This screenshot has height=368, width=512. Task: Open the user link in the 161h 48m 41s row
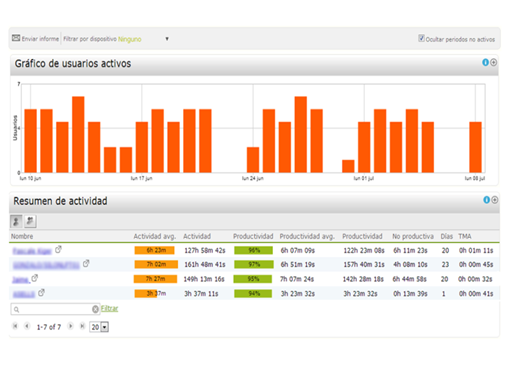pyautogui.click(x=46, y=265)
